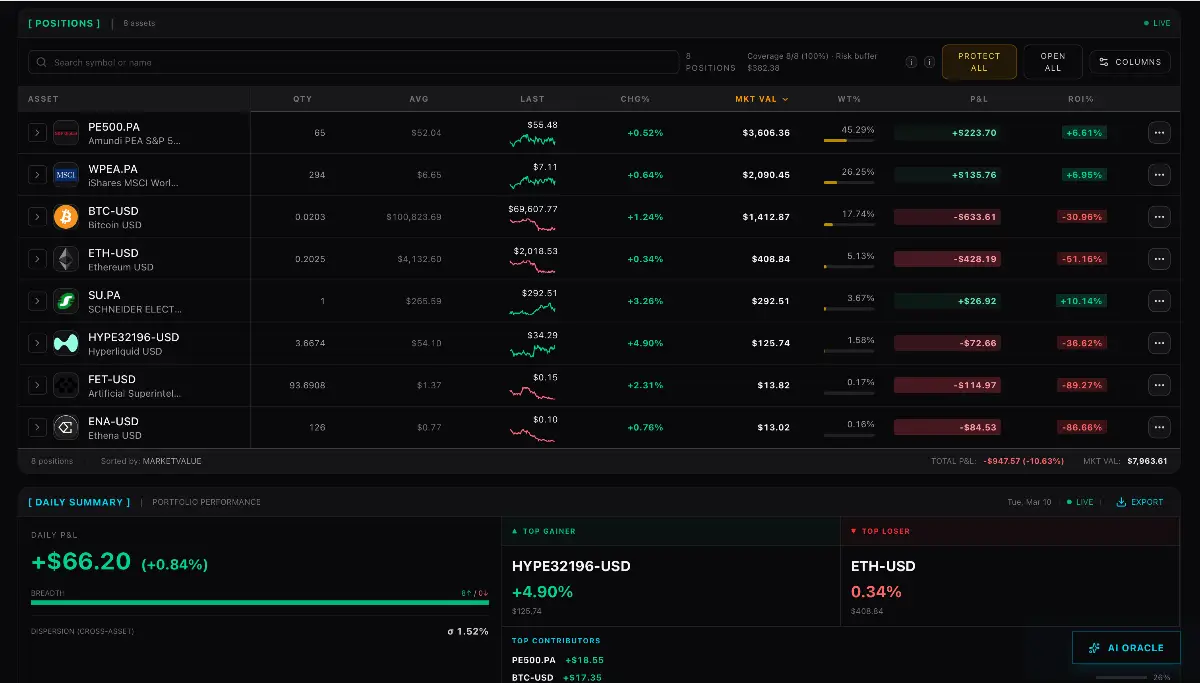Expand the PE500.PA position row

click(37, 133)
